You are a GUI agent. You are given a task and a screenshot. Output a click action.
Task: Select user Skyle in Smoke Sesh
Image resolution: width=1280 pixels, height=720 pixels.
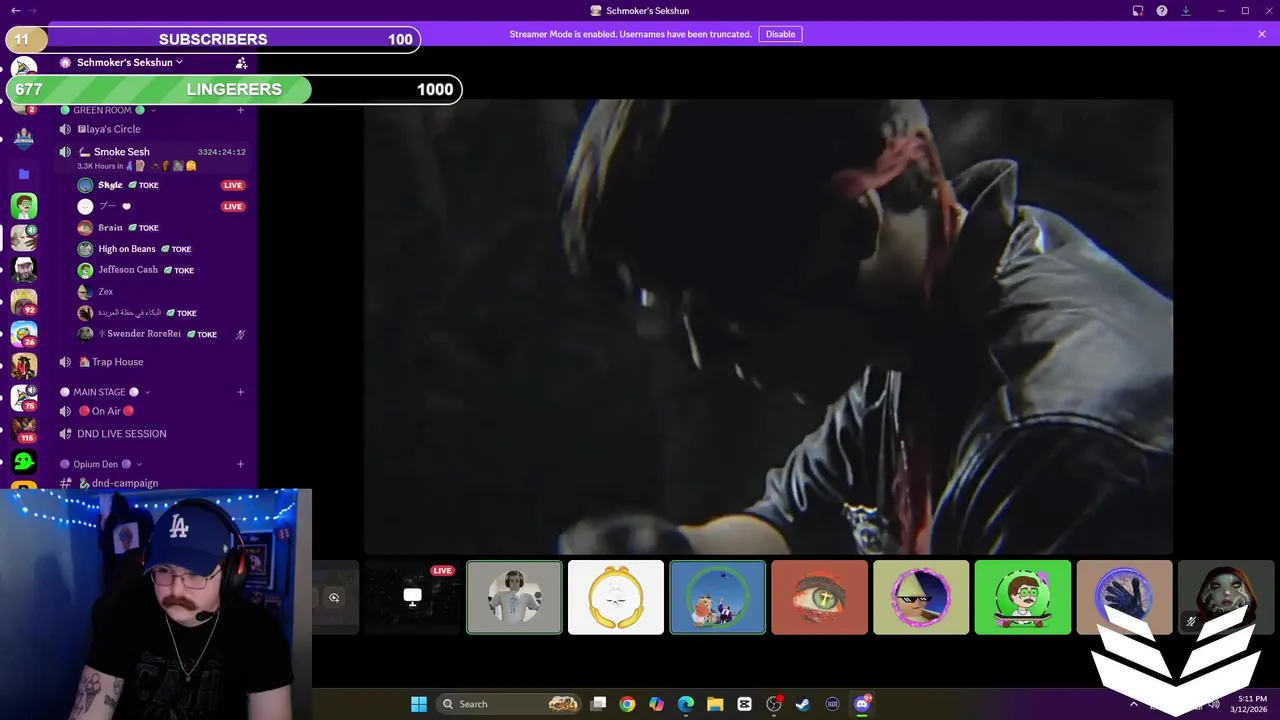pos(110,185)
